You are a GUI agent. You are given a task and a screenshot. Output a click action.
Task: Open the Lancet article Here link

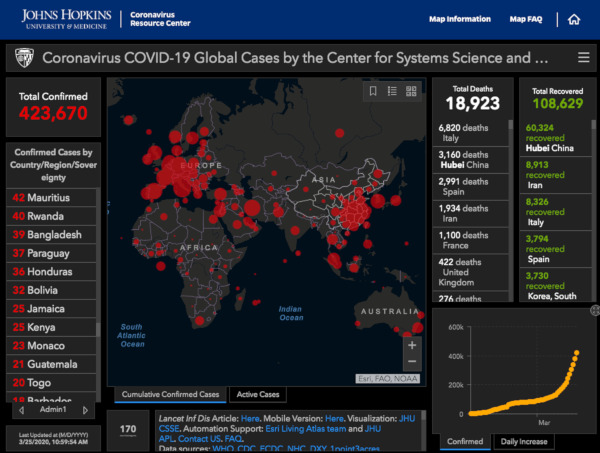(x=249, y=419)
